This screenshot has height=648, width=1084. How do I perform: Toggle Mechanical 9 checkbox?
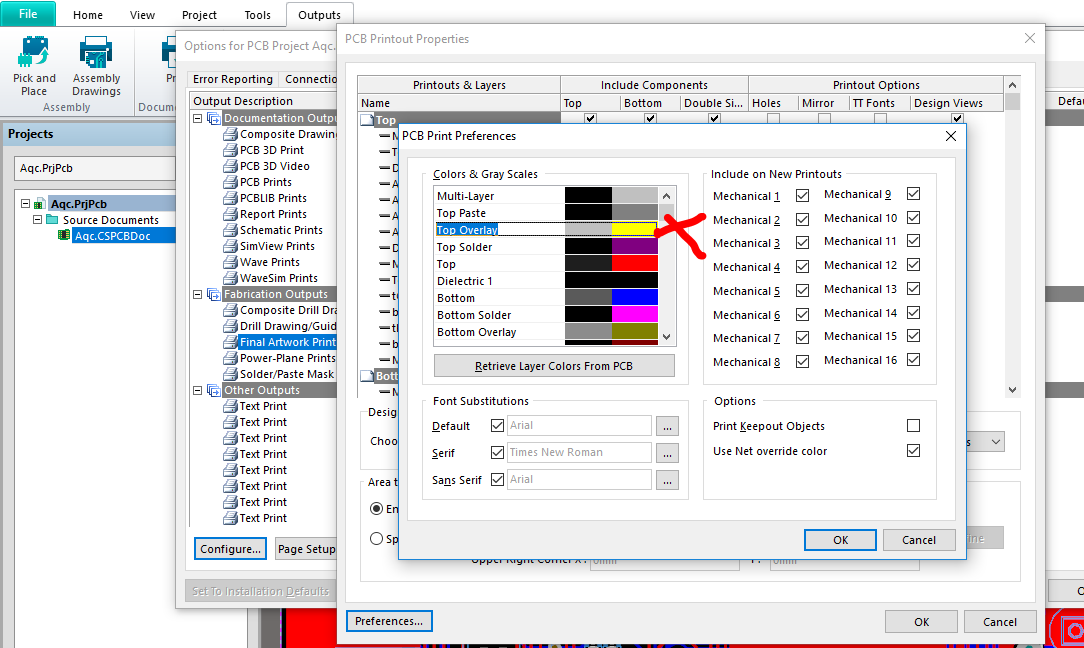[x=913, y=194]
